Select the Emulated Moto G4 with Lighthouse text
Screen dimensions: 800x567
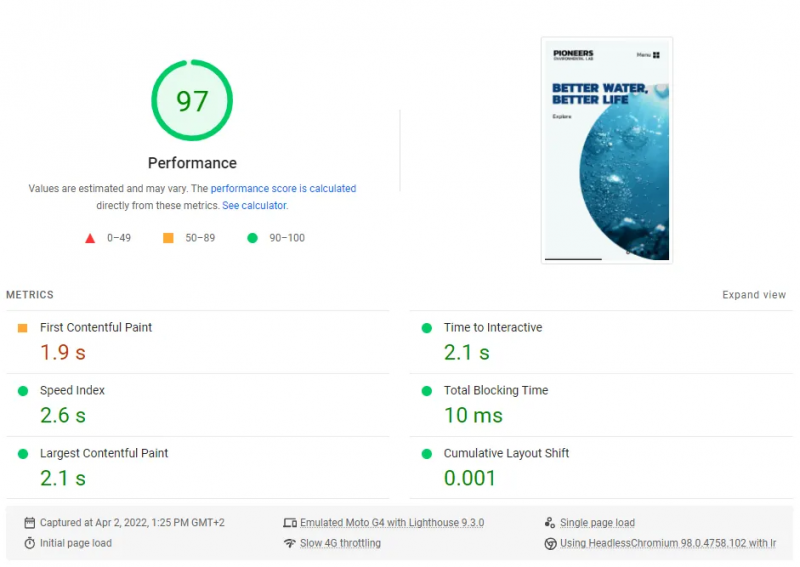point(394,523)
